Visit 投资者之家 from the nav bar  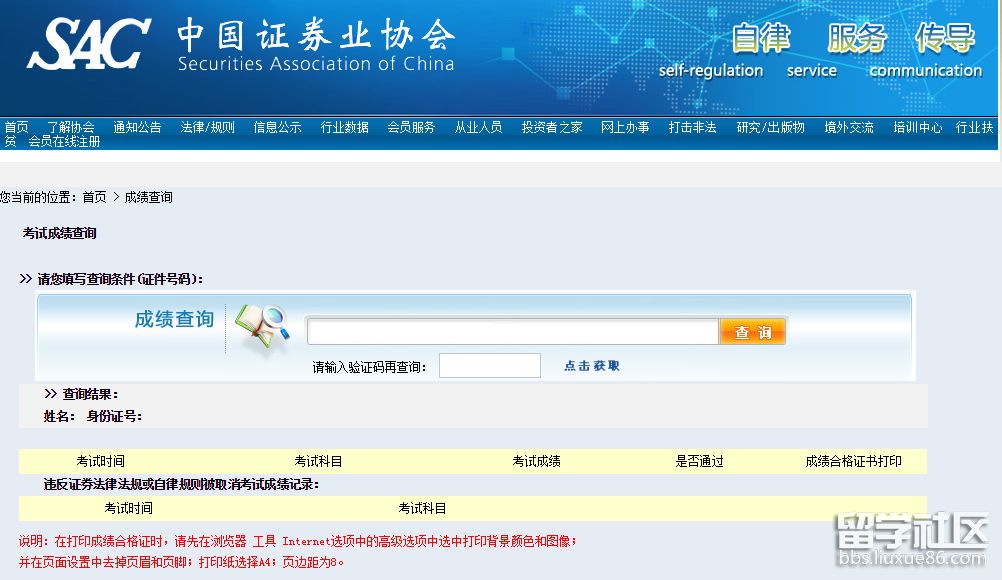pyautogui.click(x=551, y=127)
